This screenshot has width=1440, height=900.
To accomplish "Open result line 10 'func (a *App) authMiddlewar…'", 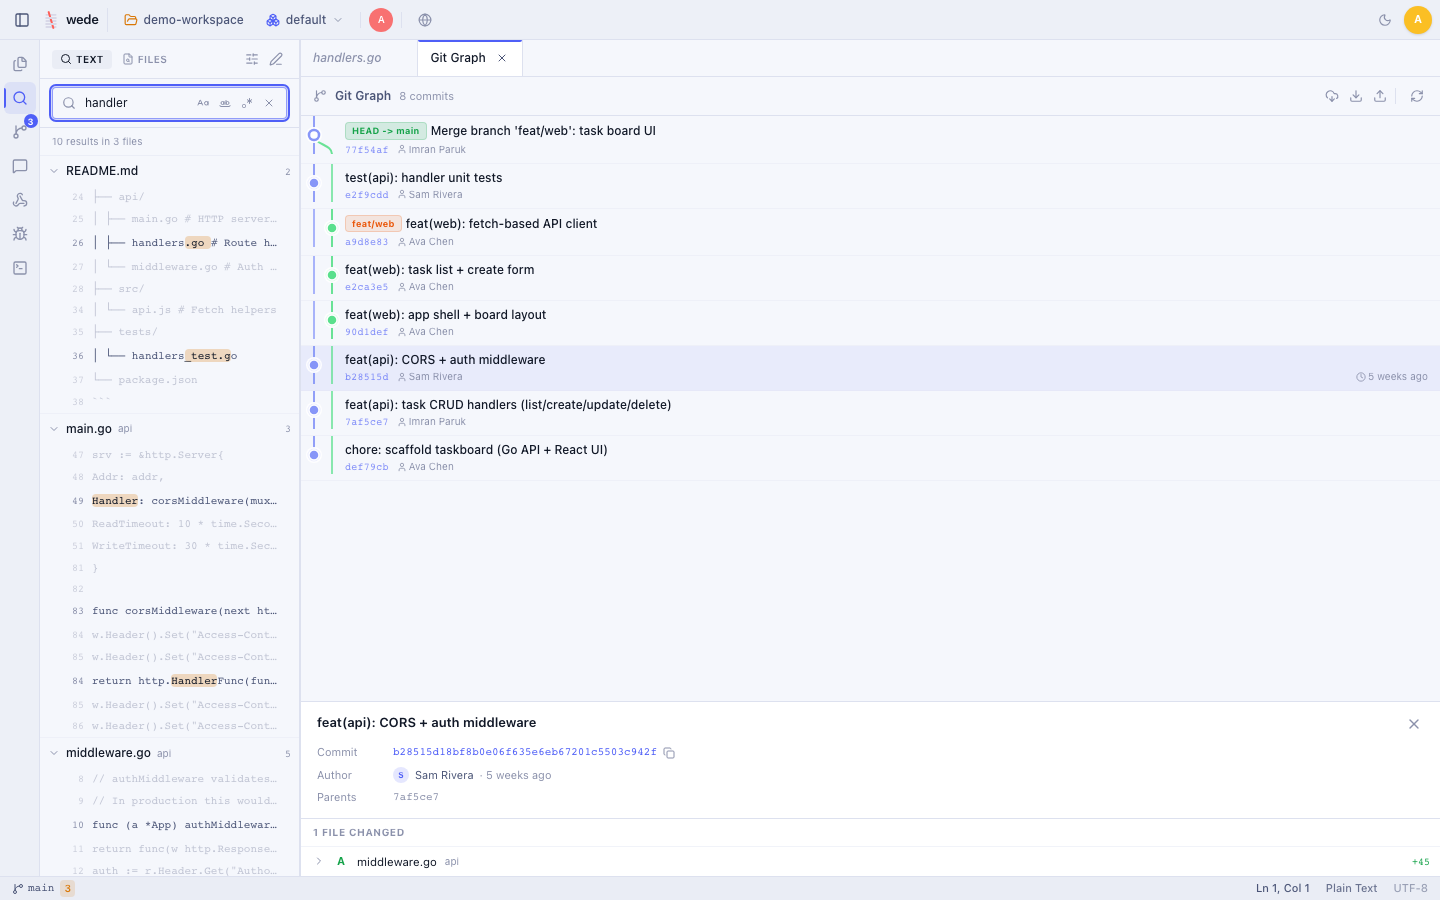I will click(170, 825).
